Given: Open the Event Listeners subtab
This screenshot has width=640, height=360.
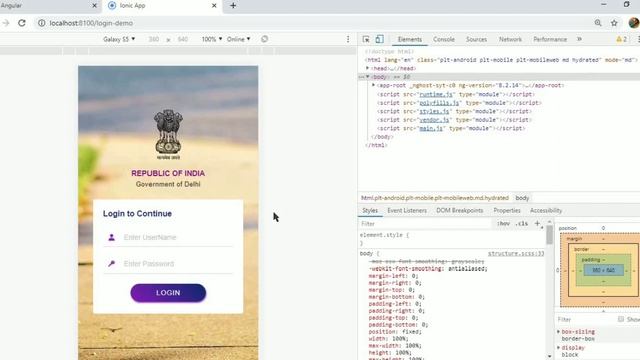Looking at the screenshot, I should (x=407, y=211).
